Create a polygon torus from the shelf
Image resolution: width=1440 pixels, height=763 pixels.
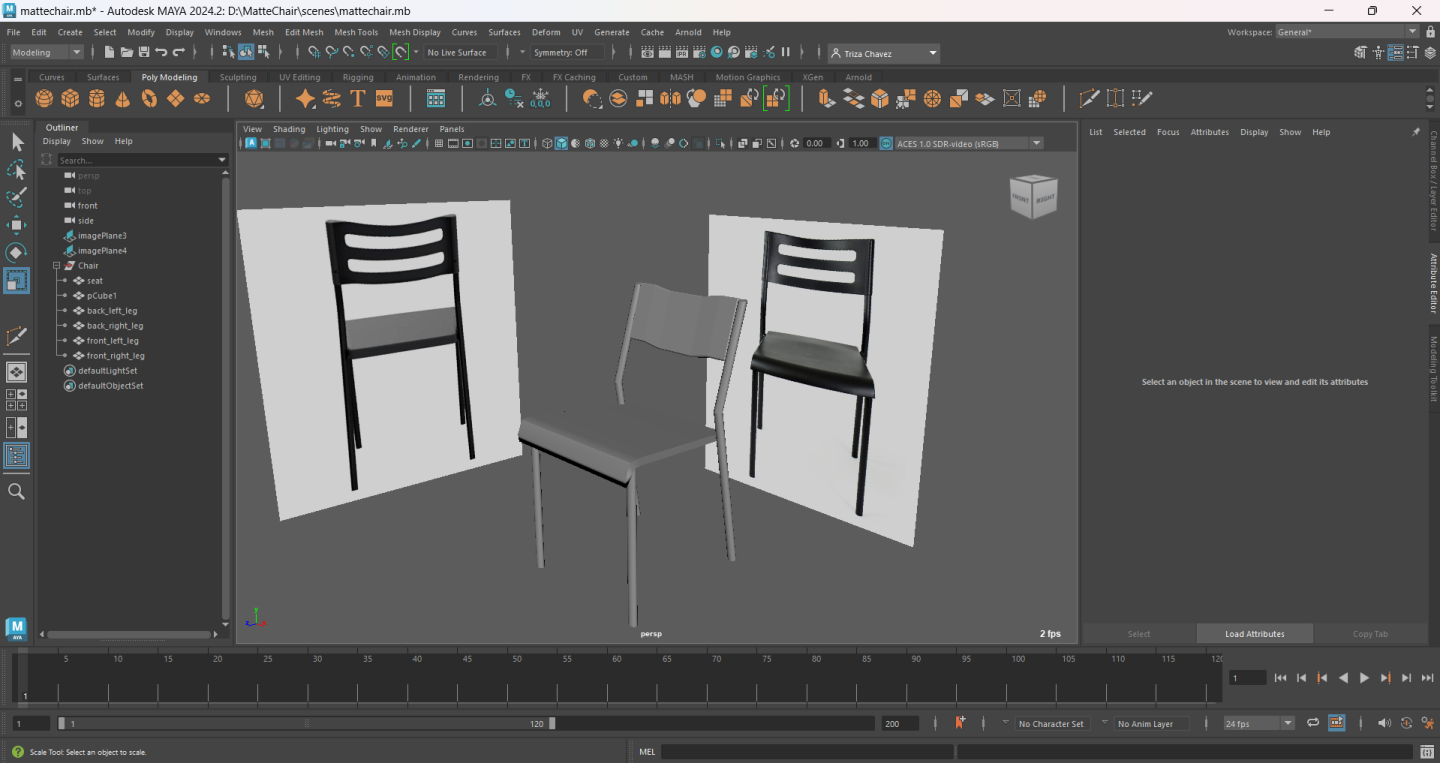(x=149, y=98)
